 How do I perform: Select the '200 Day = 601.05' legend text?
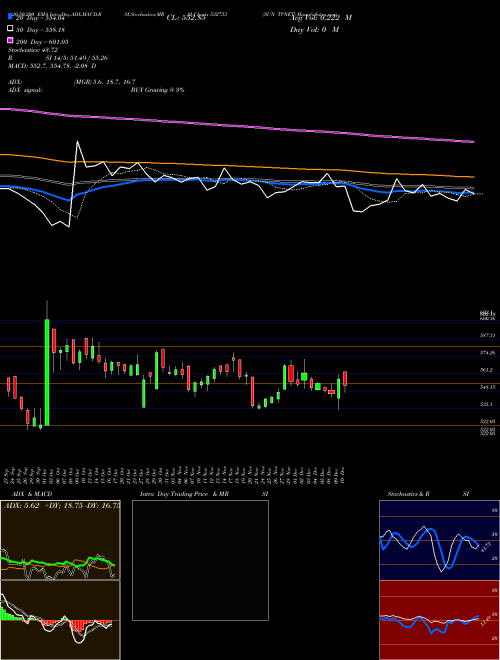(42, 42)
